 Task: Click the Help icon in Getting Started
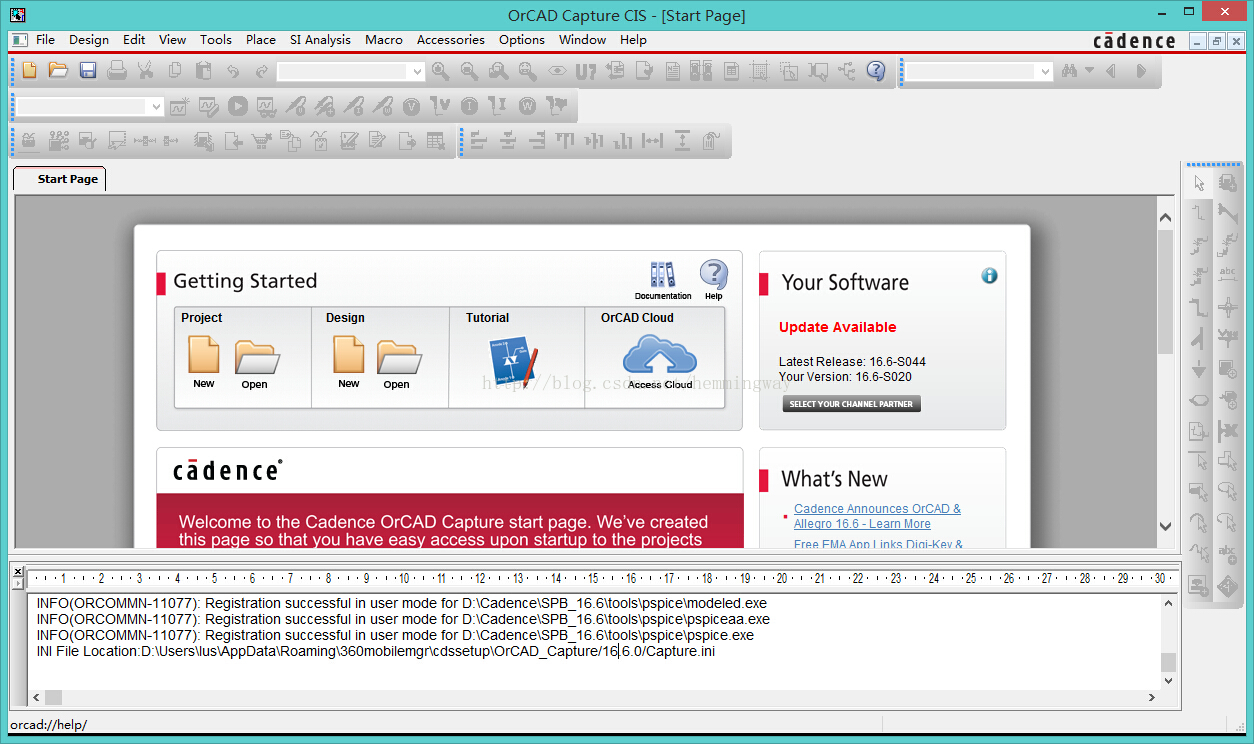pos(713,274)
